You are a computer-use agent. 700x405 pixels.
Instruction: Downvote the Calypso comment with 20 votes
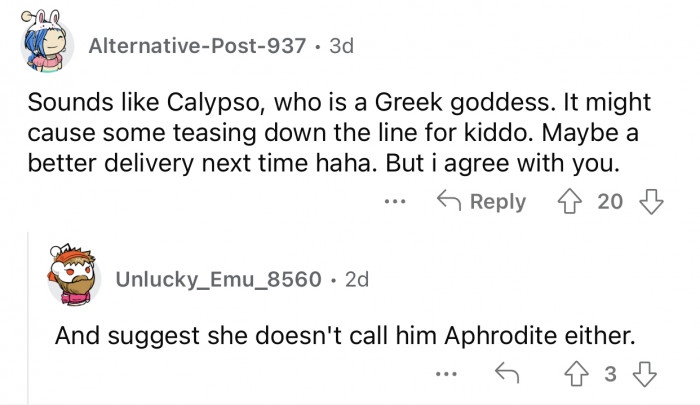tap(651, 201)
